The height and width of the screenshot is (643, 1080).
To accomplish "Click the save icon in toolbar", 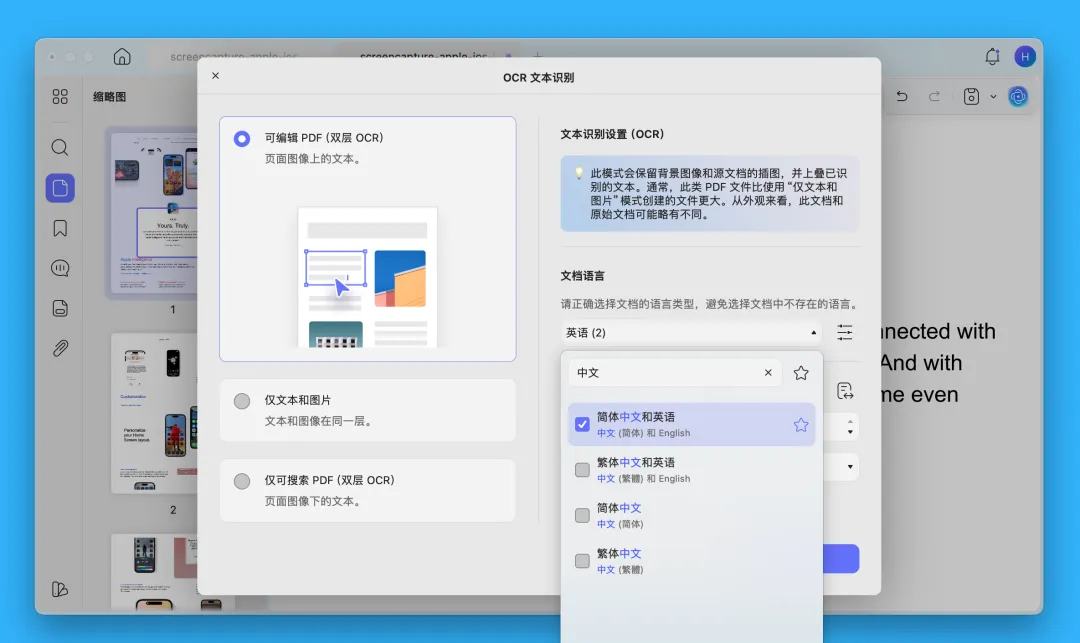I will (x=970, y=96).
